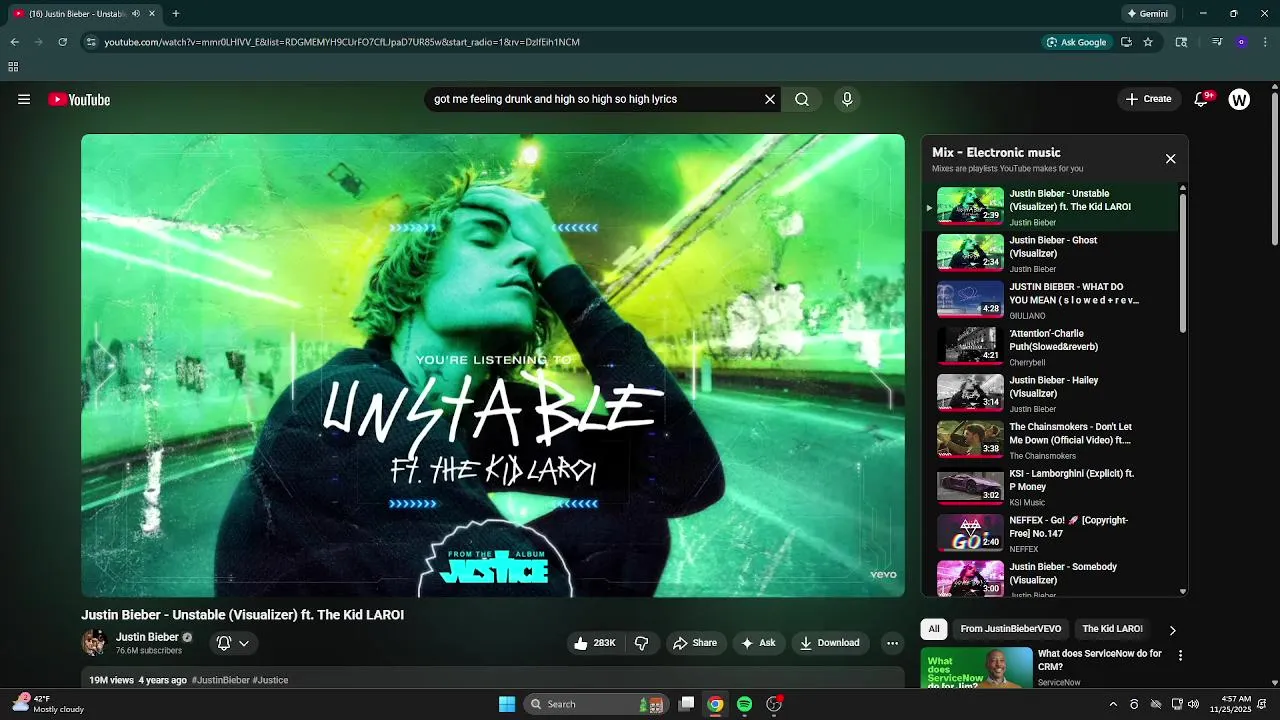The width and height of the screenshot is (1280, 720).
Task: Open Gemini in Chrome
Action: [1147, 14]
